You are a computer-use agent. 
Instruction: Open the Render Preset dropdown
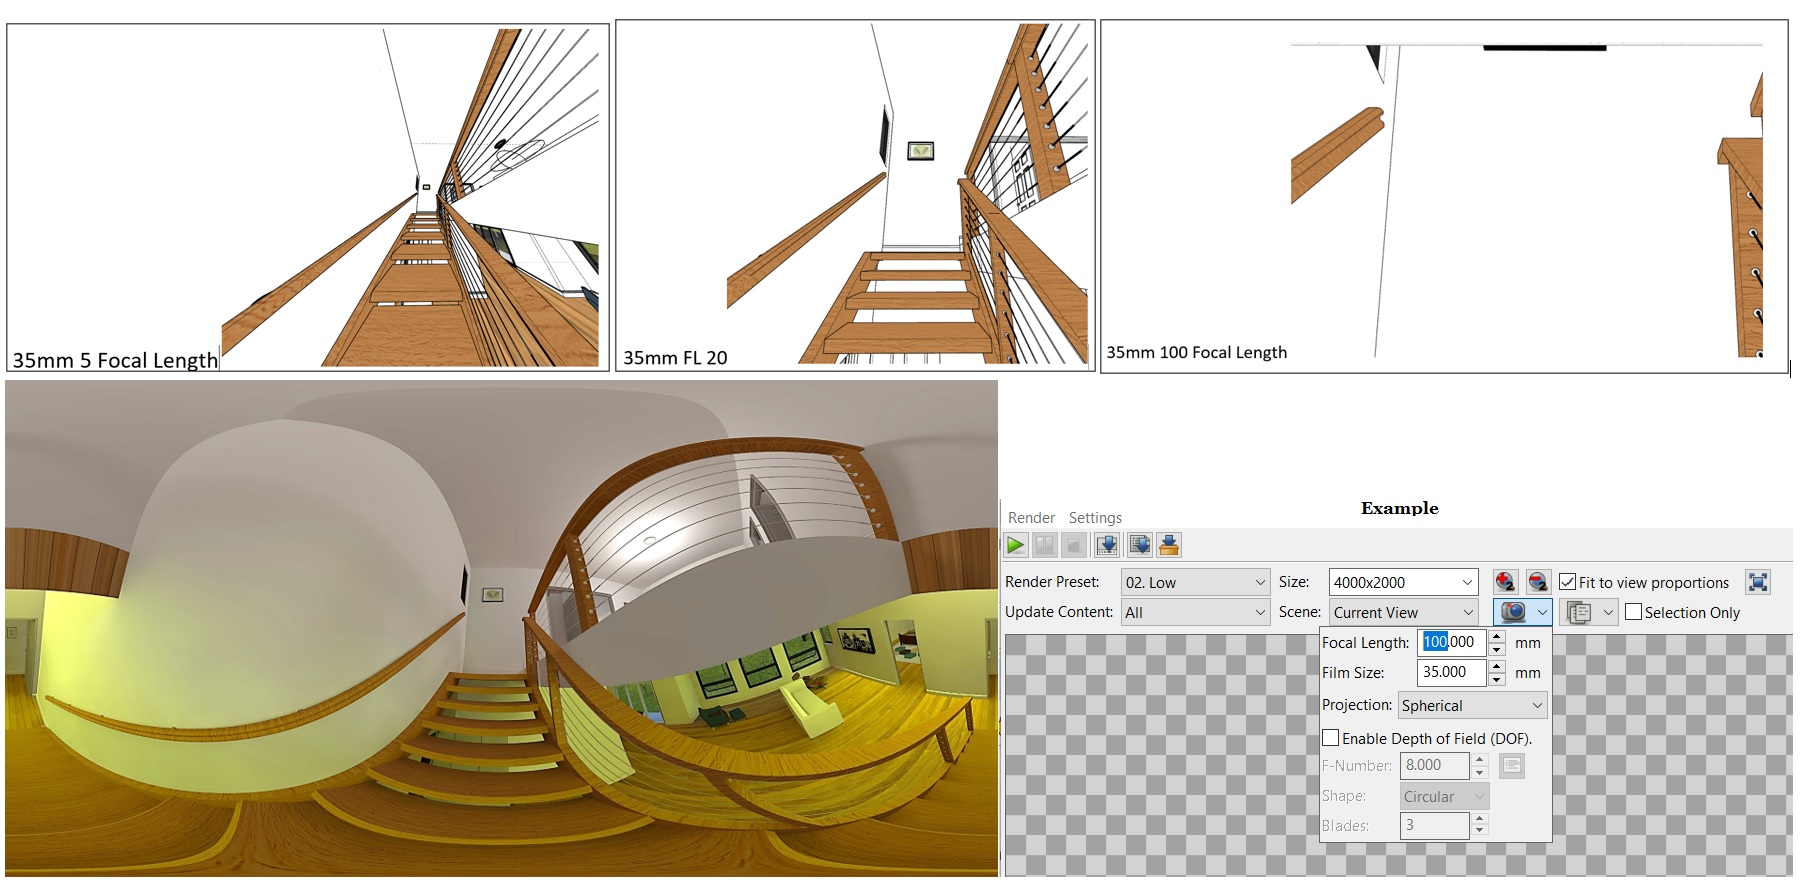pos(1195,582)
